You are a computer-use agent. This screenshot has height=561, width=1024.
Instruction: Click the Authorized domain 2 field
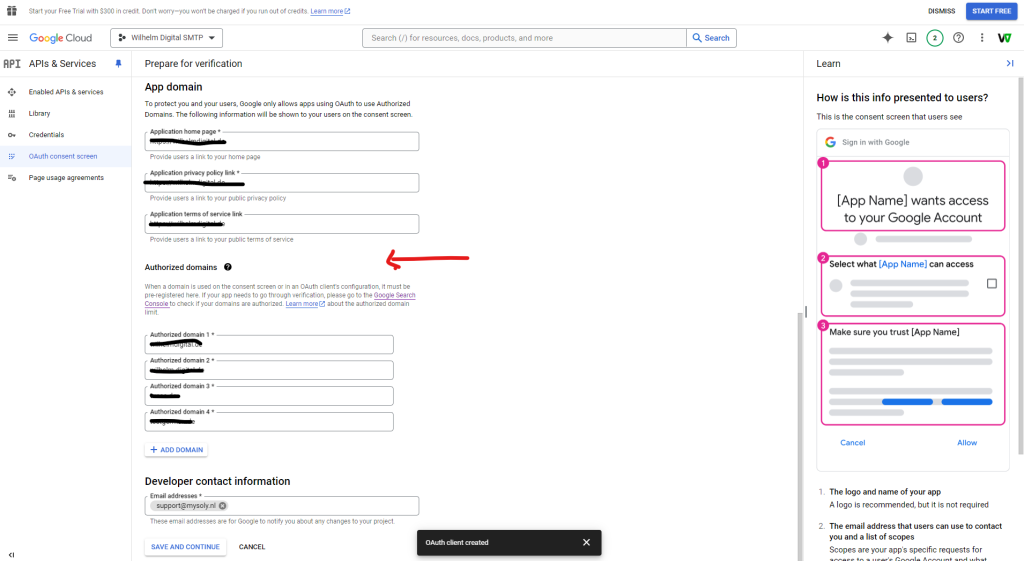pos(269,370)
